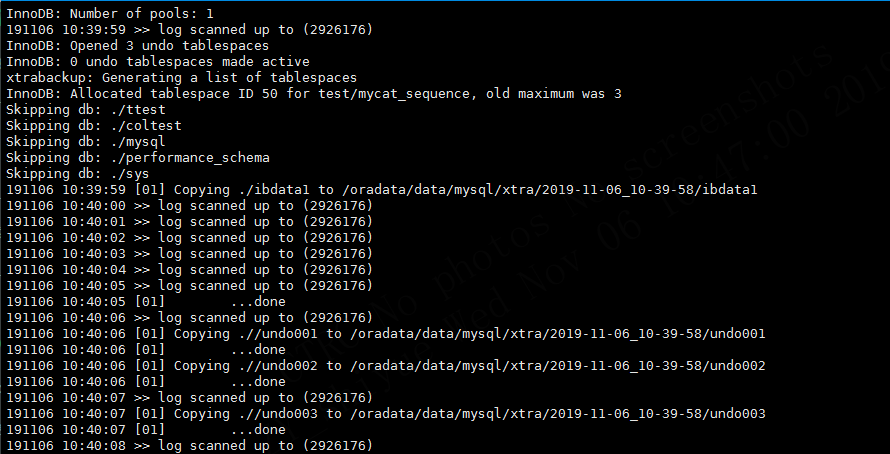
Task: Click the 10:39:59 log scanned line
Action: pos(190,30)
